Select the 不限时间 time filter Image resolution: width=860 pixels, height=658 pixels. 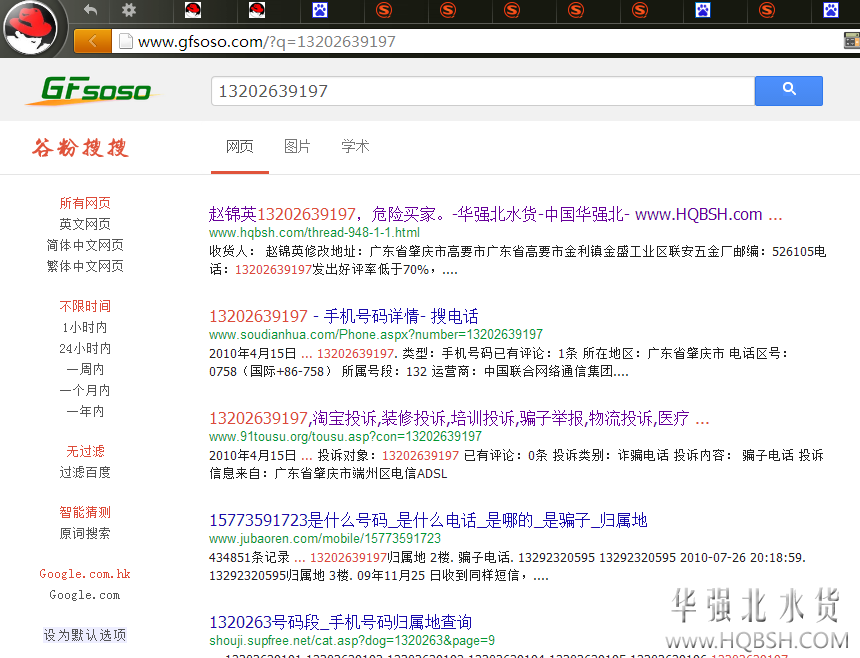[x=85, y=306]
